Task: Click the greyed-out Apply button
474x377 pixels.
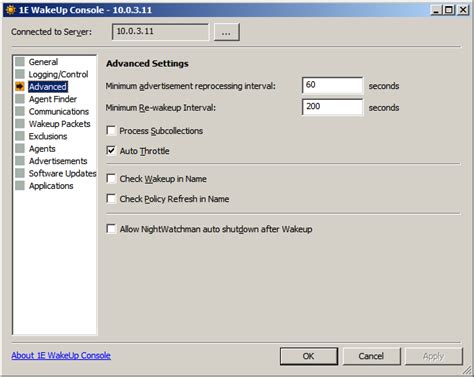Action: click(434, 356)
